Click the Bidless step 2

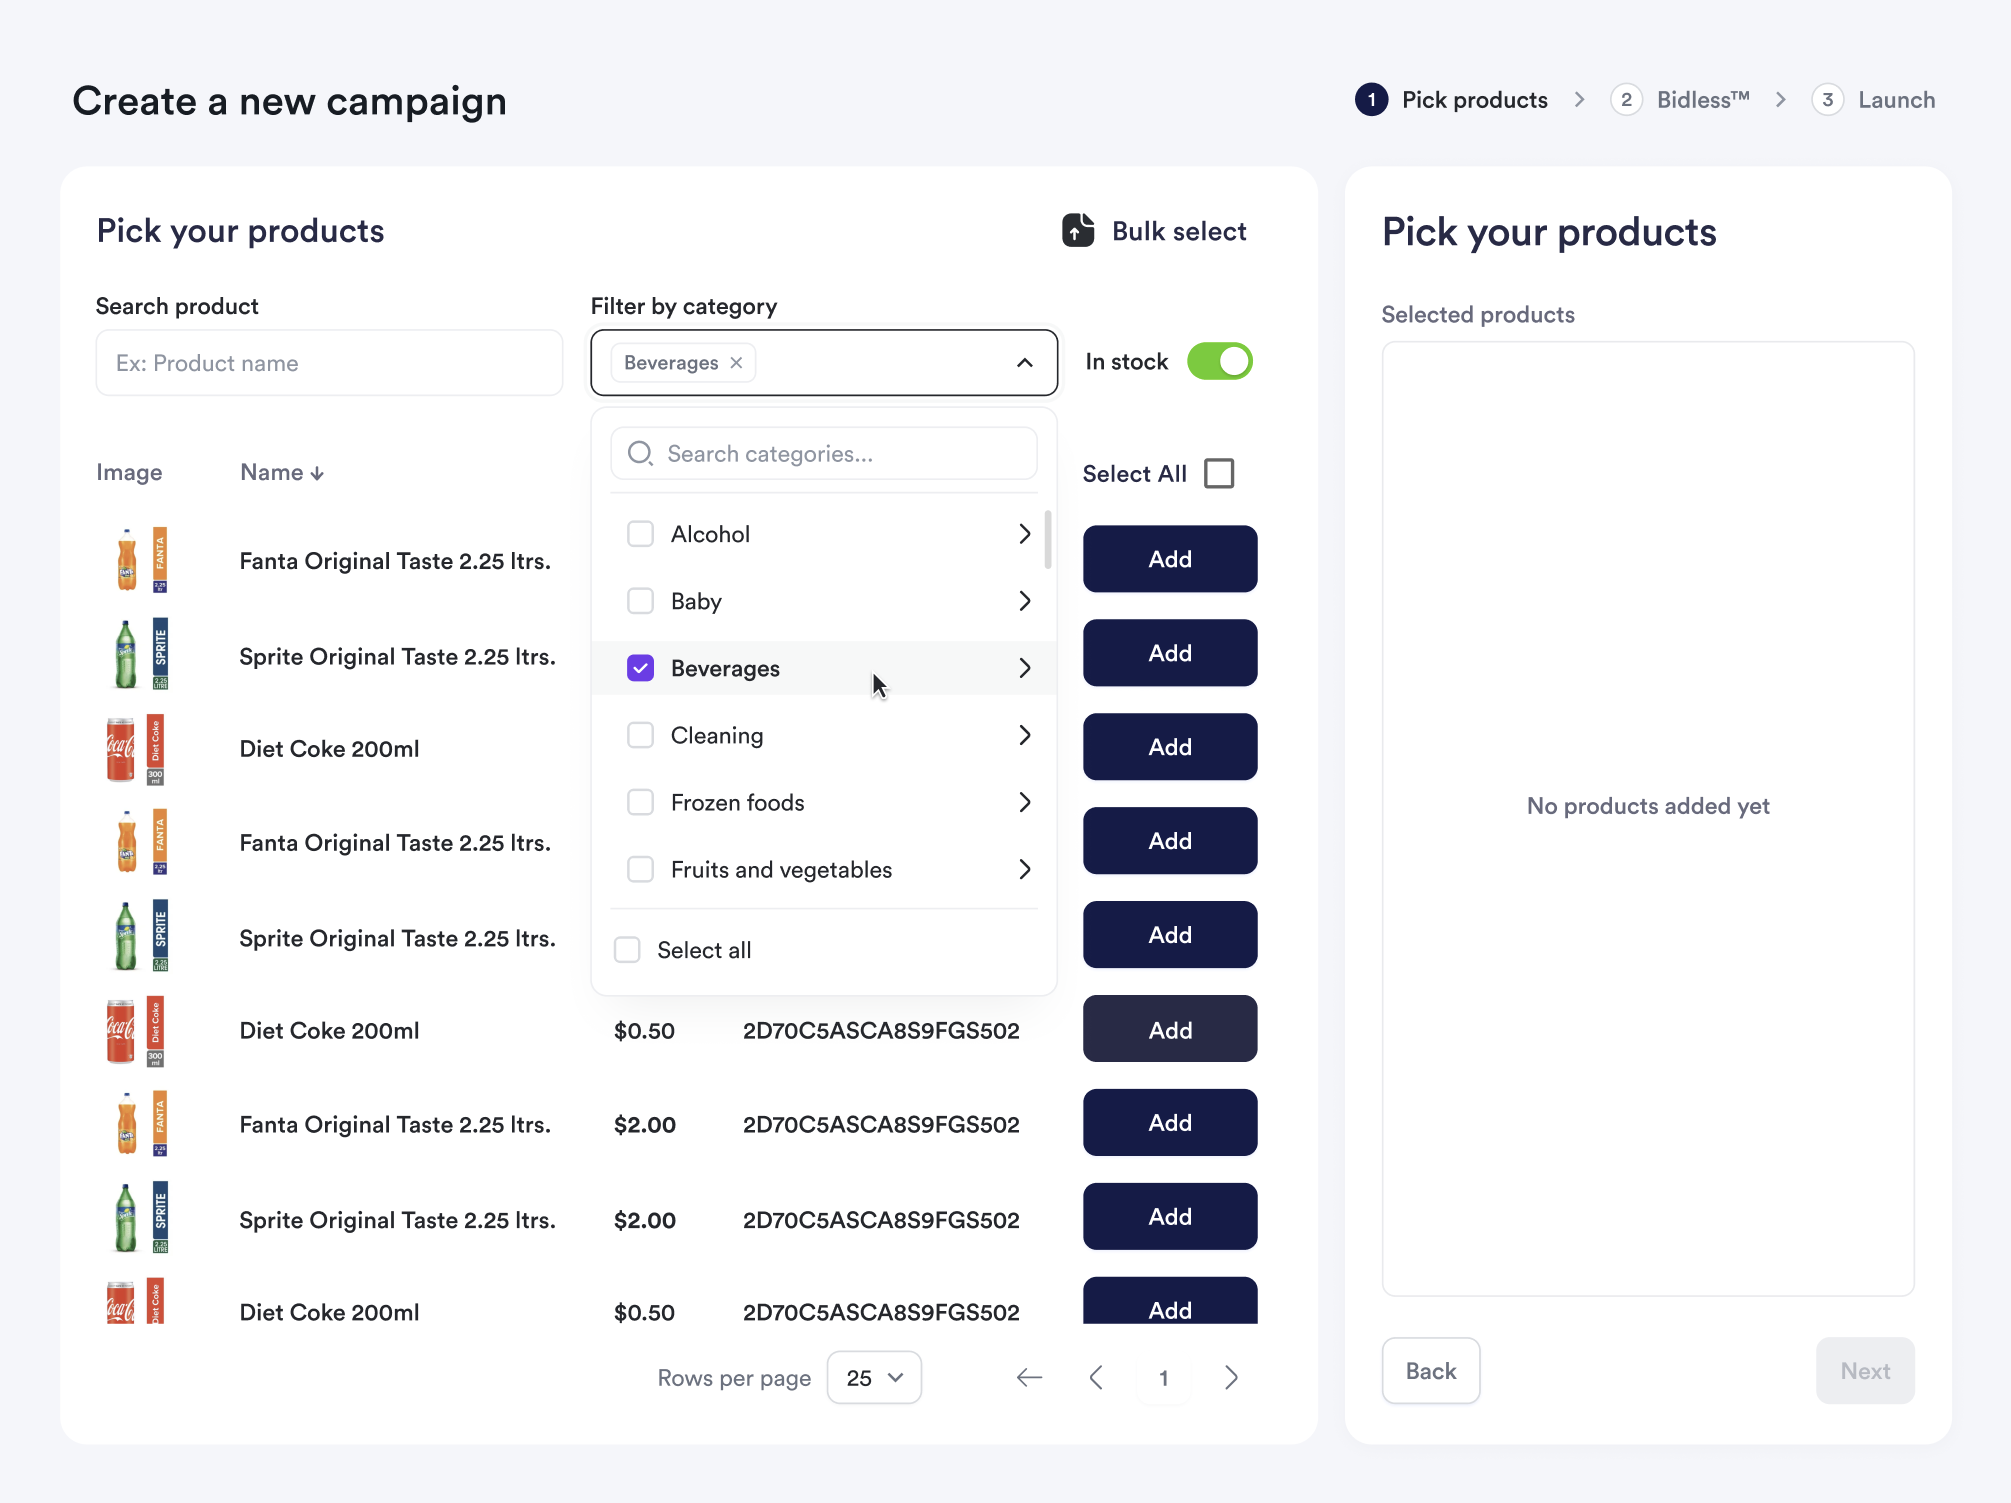click(1680, 100)
